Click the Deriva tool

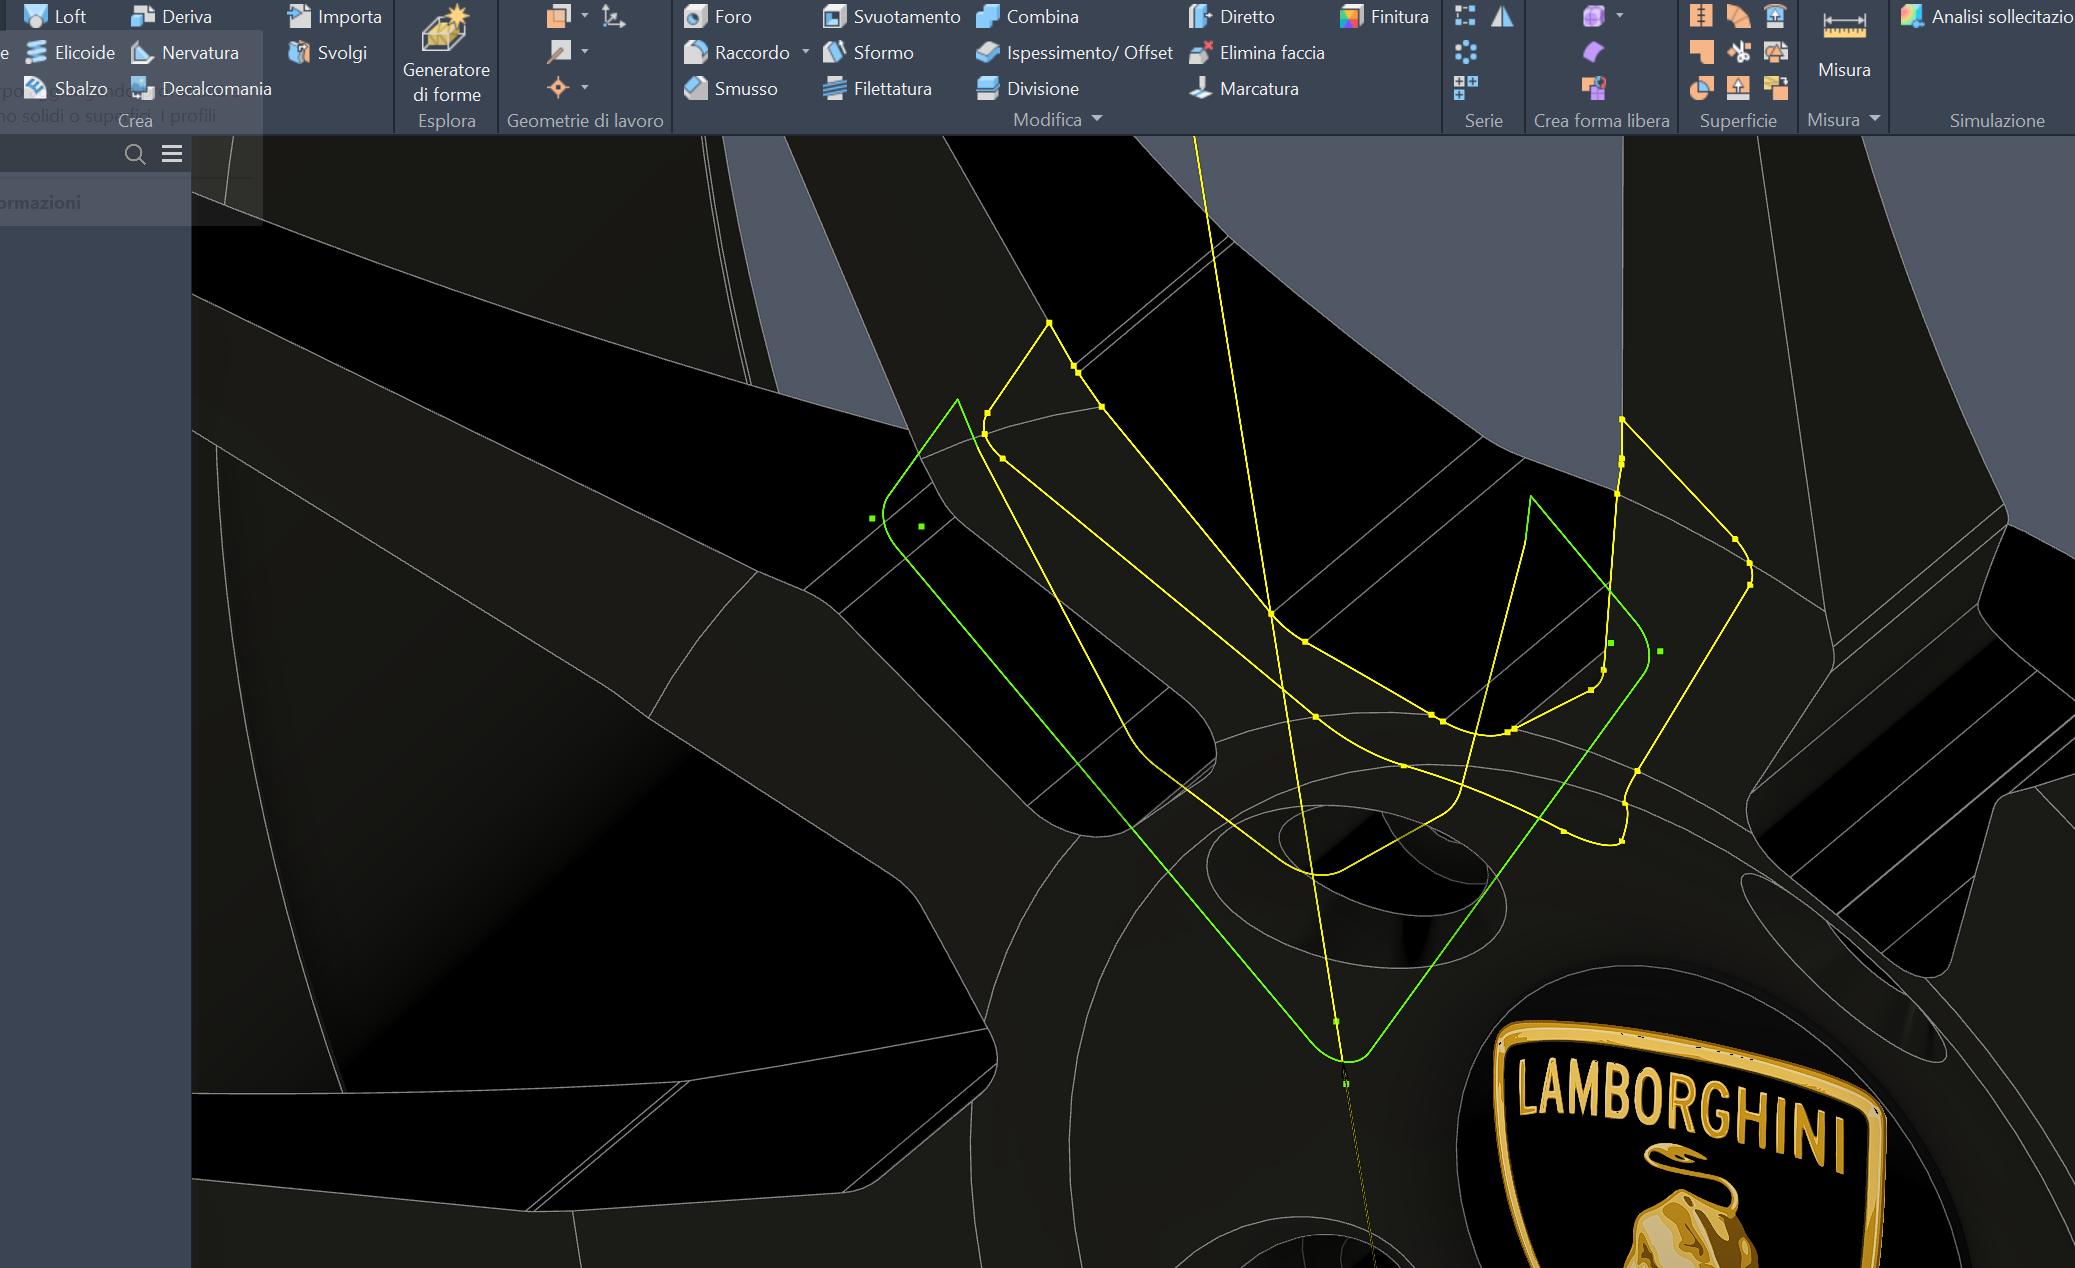click(x=172, y=16)
